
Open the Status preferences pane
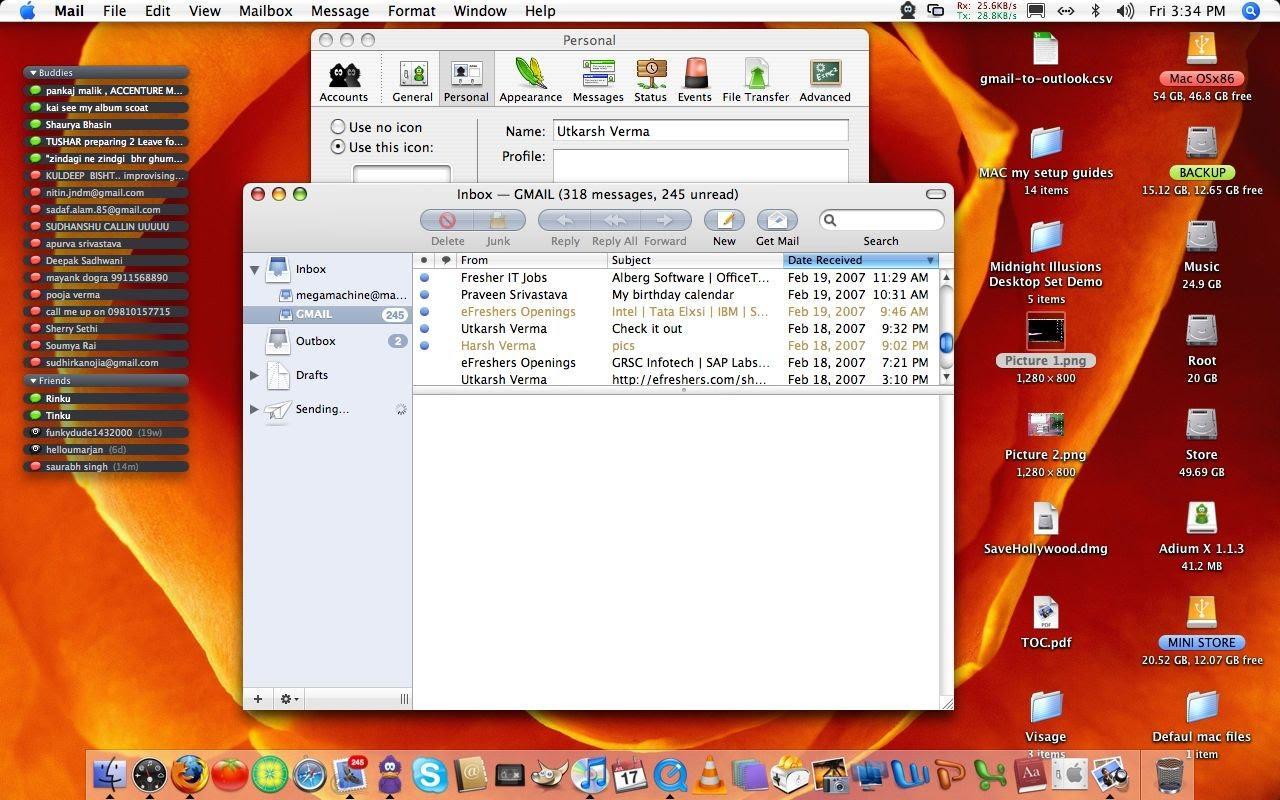point(650,80)
